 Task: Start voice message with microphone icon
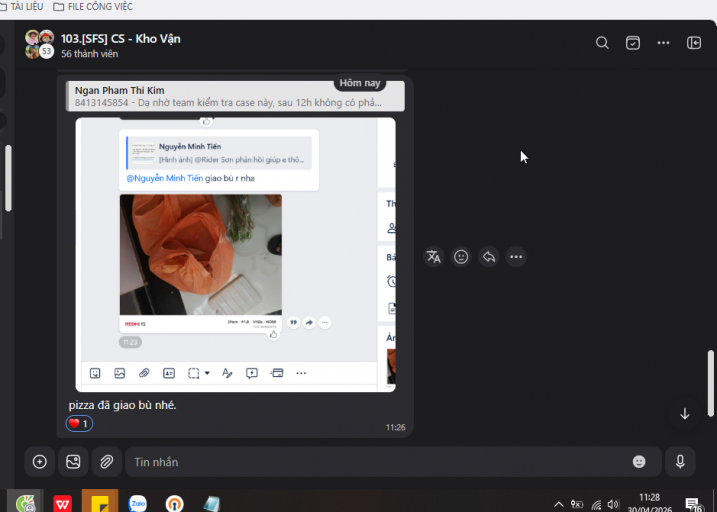(680, 462)
